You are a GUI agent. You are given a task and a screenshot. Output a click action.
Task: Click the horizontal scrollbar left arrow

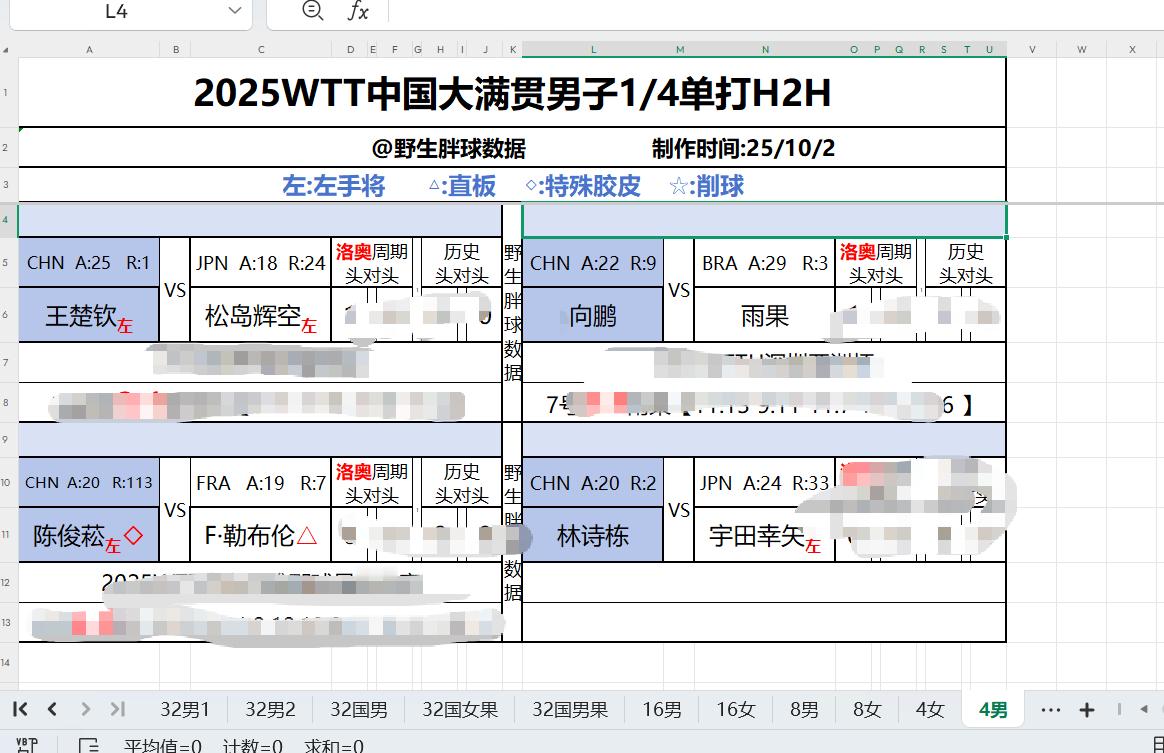(x=1144, y=709)
